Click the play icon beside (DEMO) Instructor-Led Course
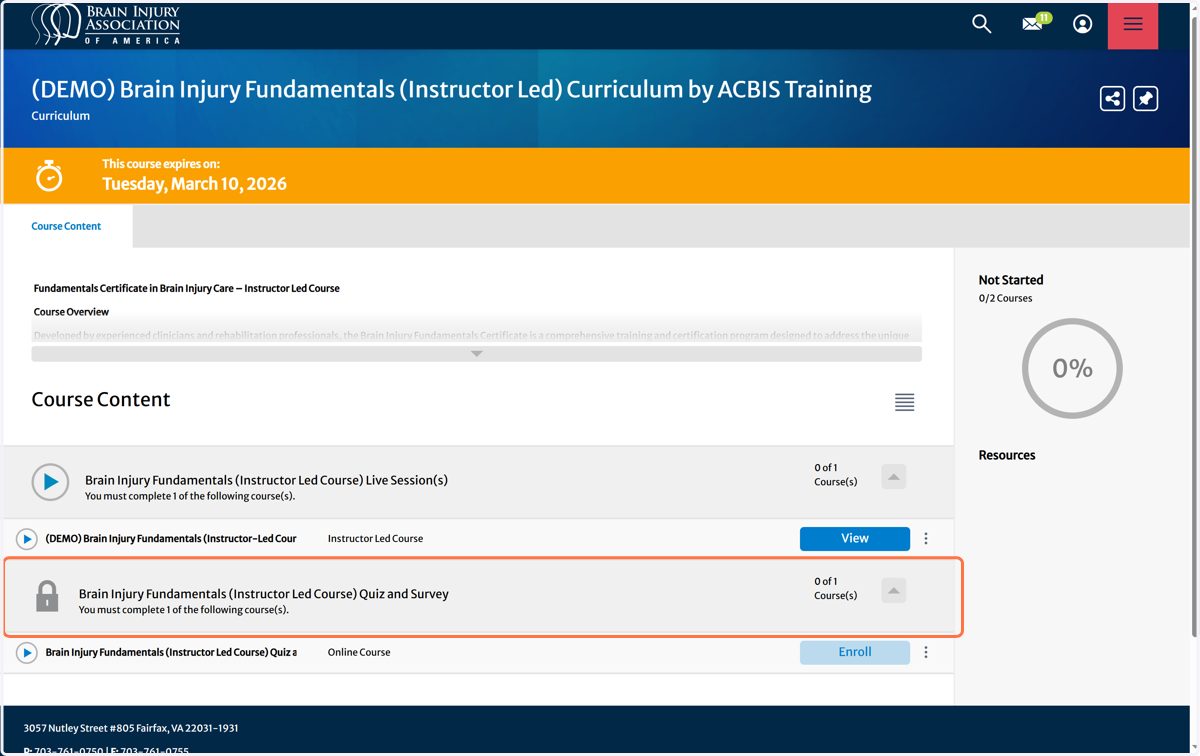The height and width of the screenshot is (756, 1200). [x=27, y=539]
